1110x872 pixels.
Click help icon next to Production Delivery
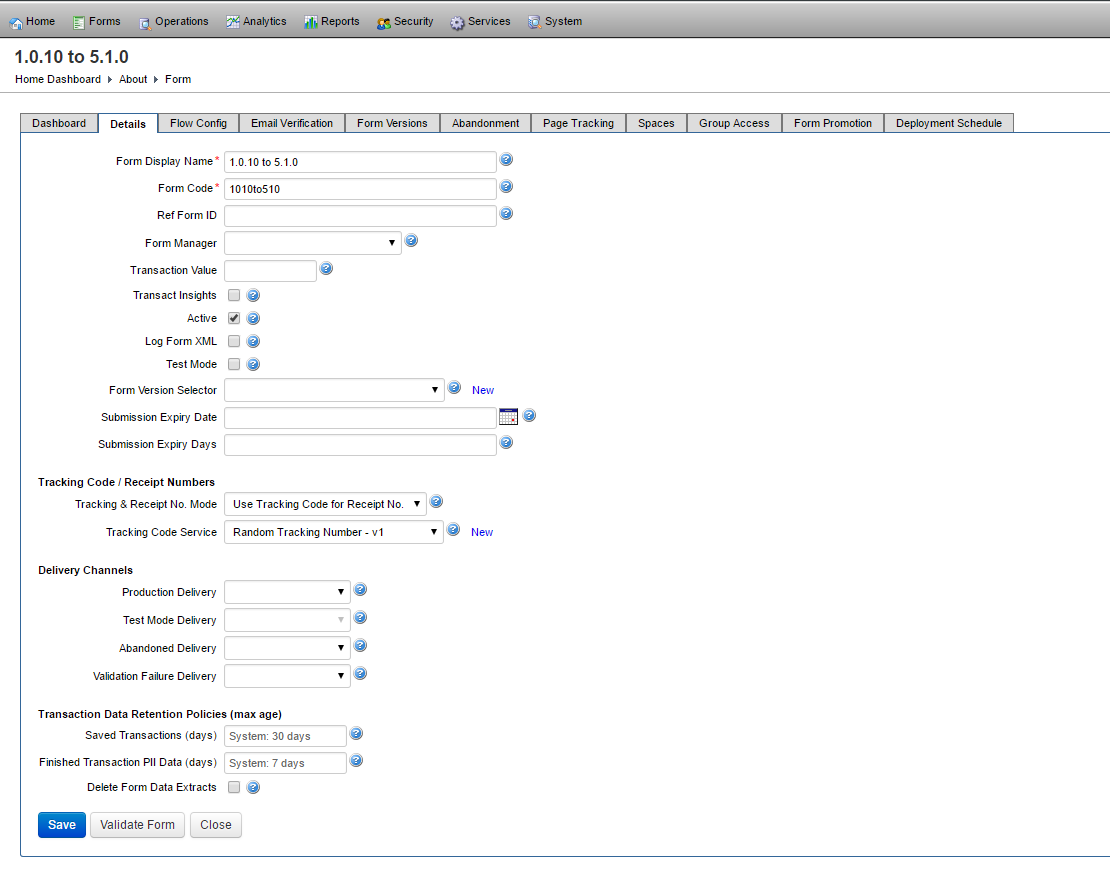click(x=360, y=589)
